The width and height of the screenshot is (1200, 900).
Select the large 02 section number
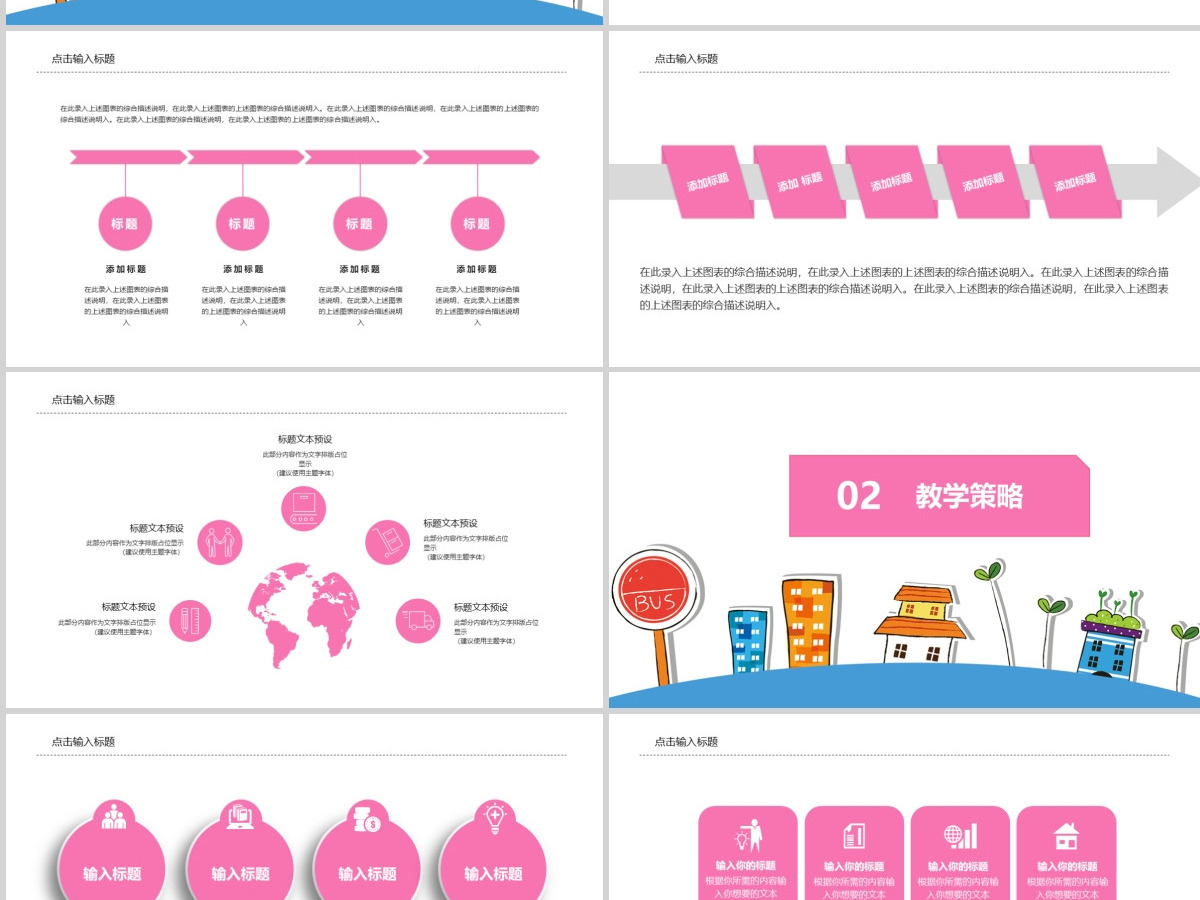858,496
